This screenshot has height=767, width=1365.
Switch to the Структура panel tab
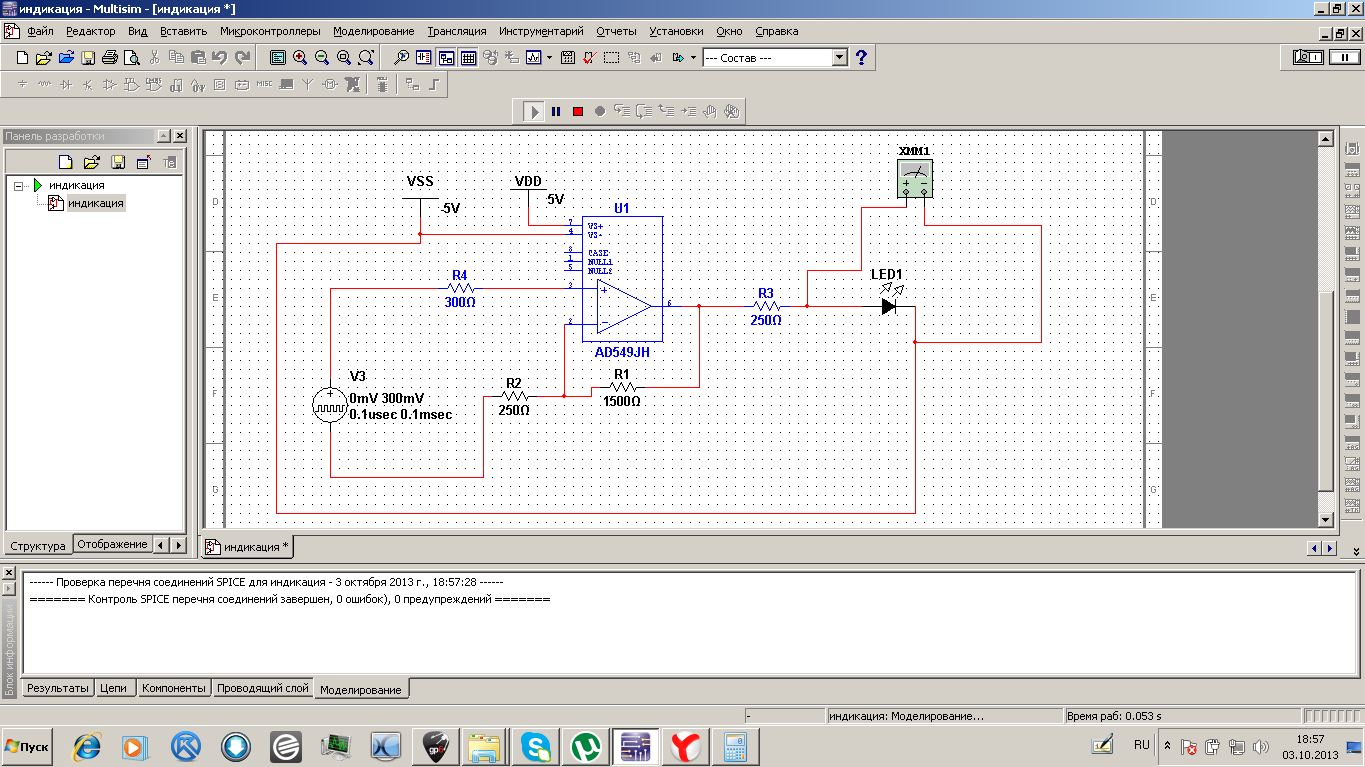pyautogui.click(x=38, y=546)
